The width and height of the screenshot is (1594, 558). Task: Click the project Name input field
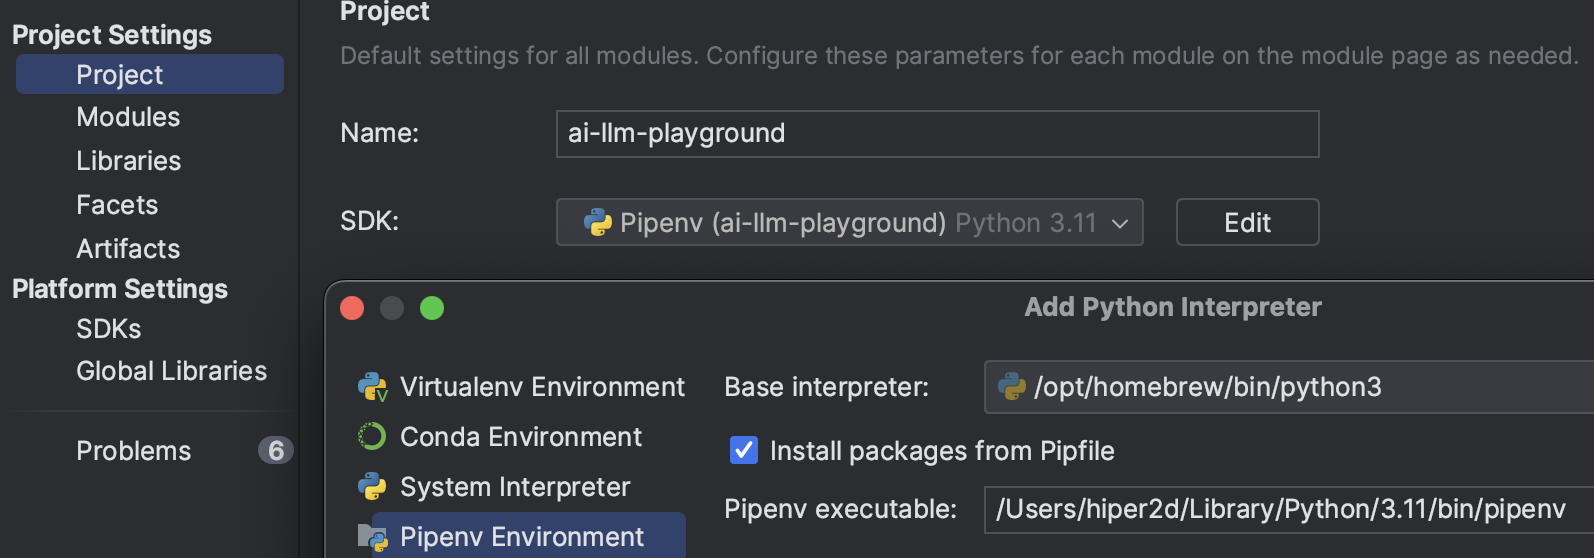coord(937,134)
